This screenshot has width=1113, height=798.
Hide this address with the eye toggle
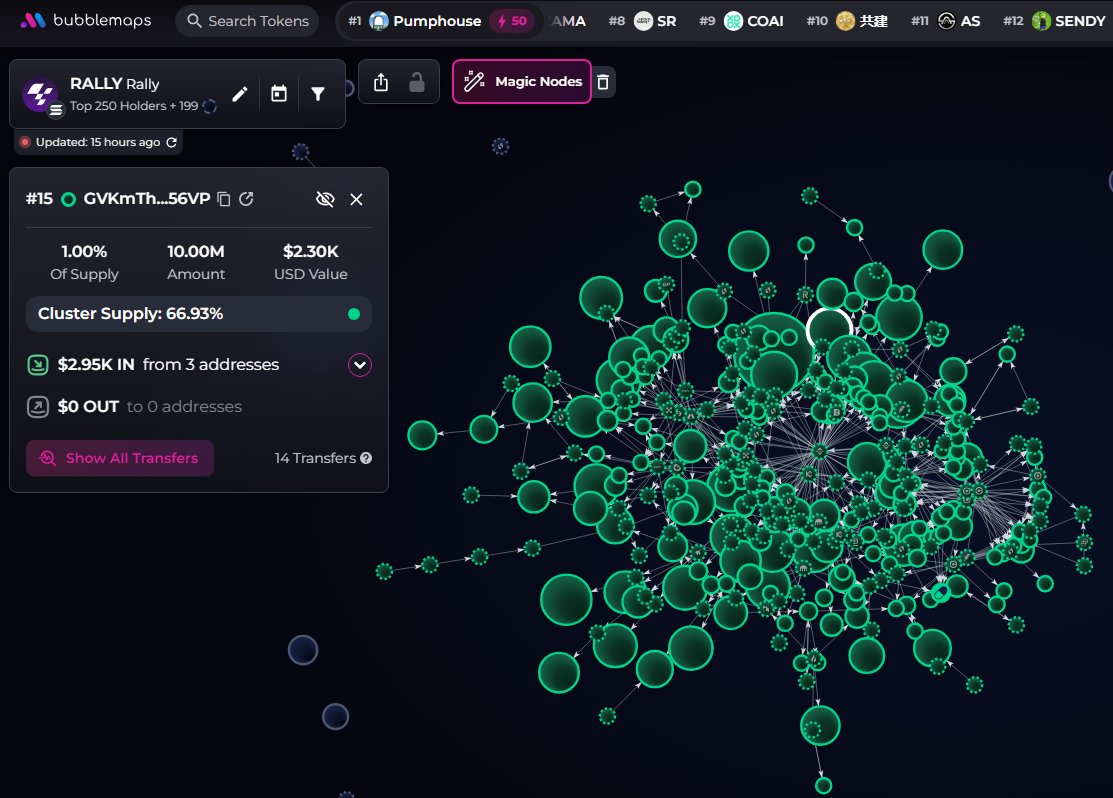(x=324, y=199)
